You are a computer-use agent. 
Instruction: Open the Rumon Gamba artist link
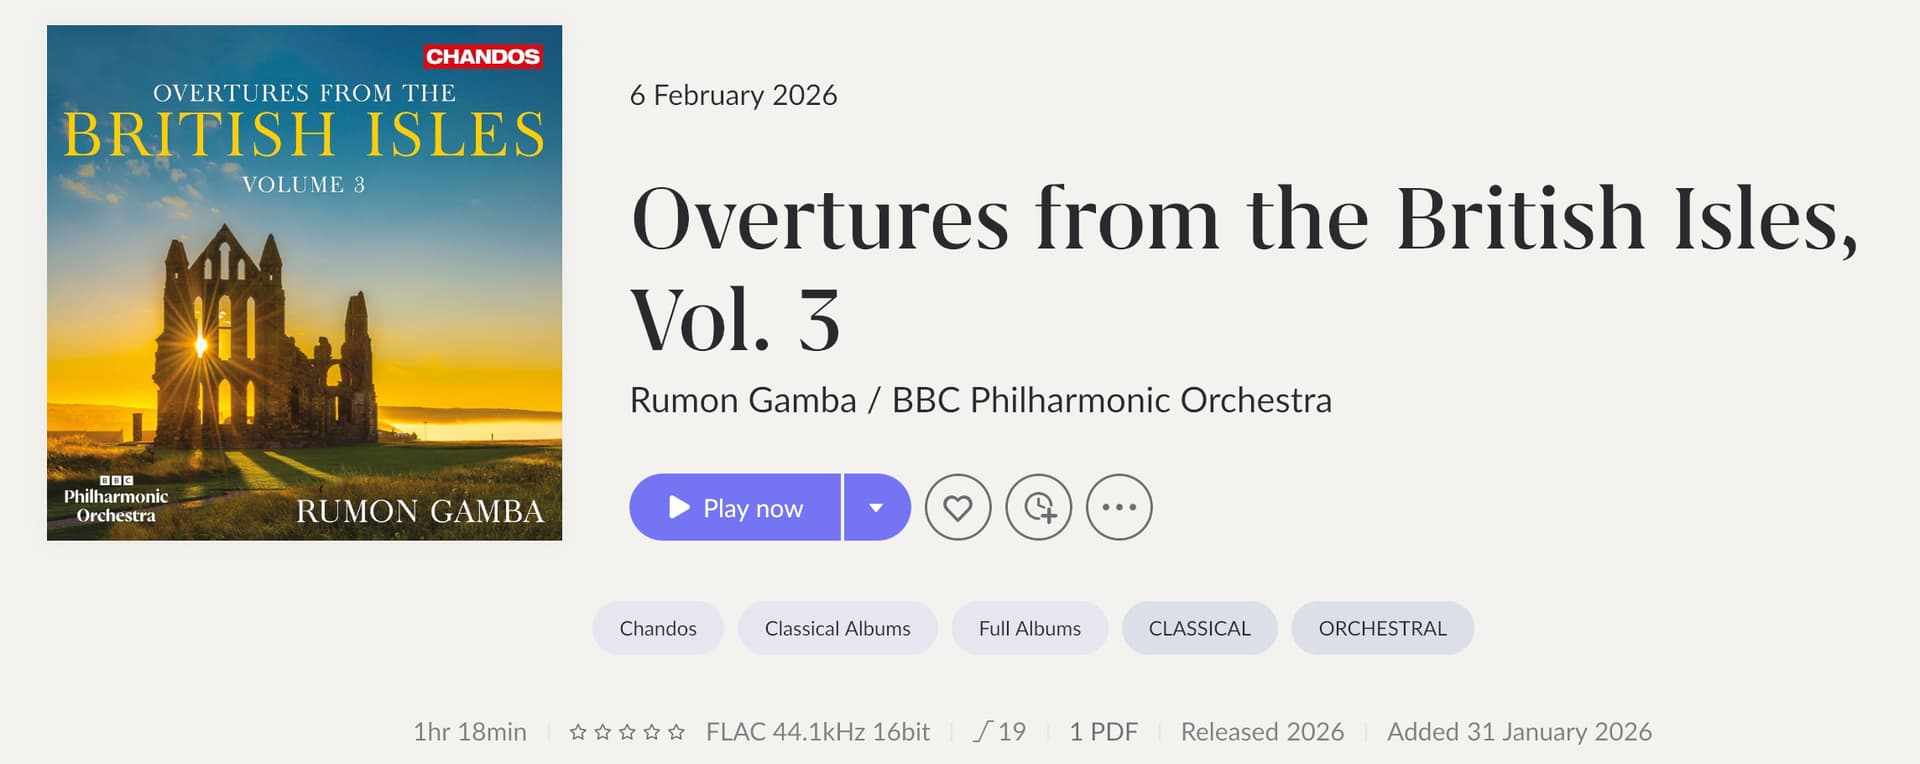click(743, 401)
